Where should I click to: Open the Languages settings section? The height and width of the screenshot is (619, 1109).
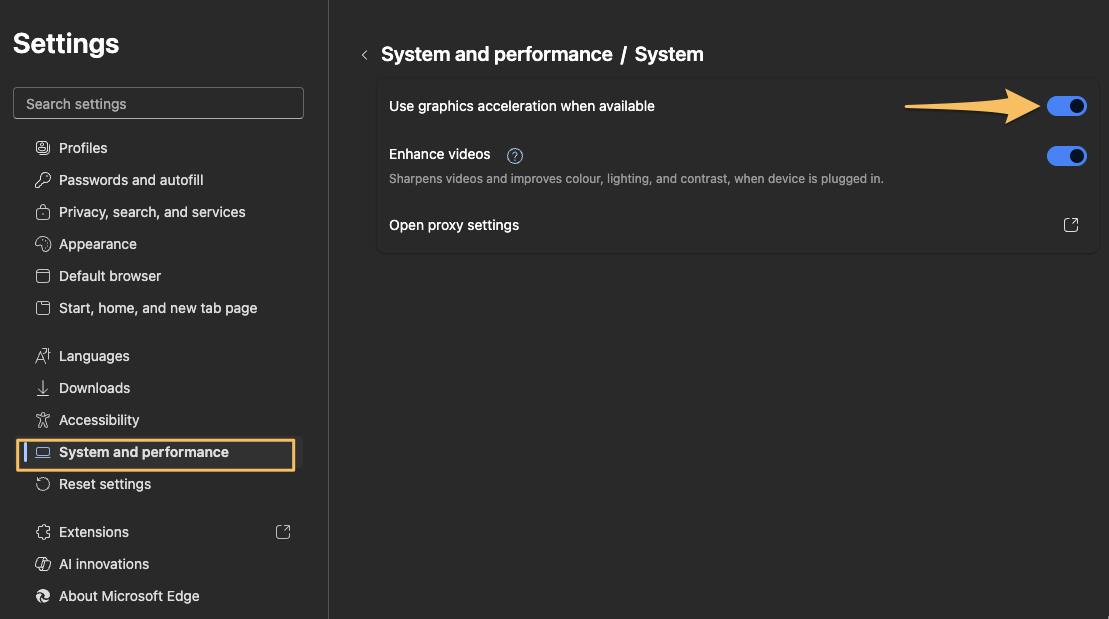tap(94, 356)
